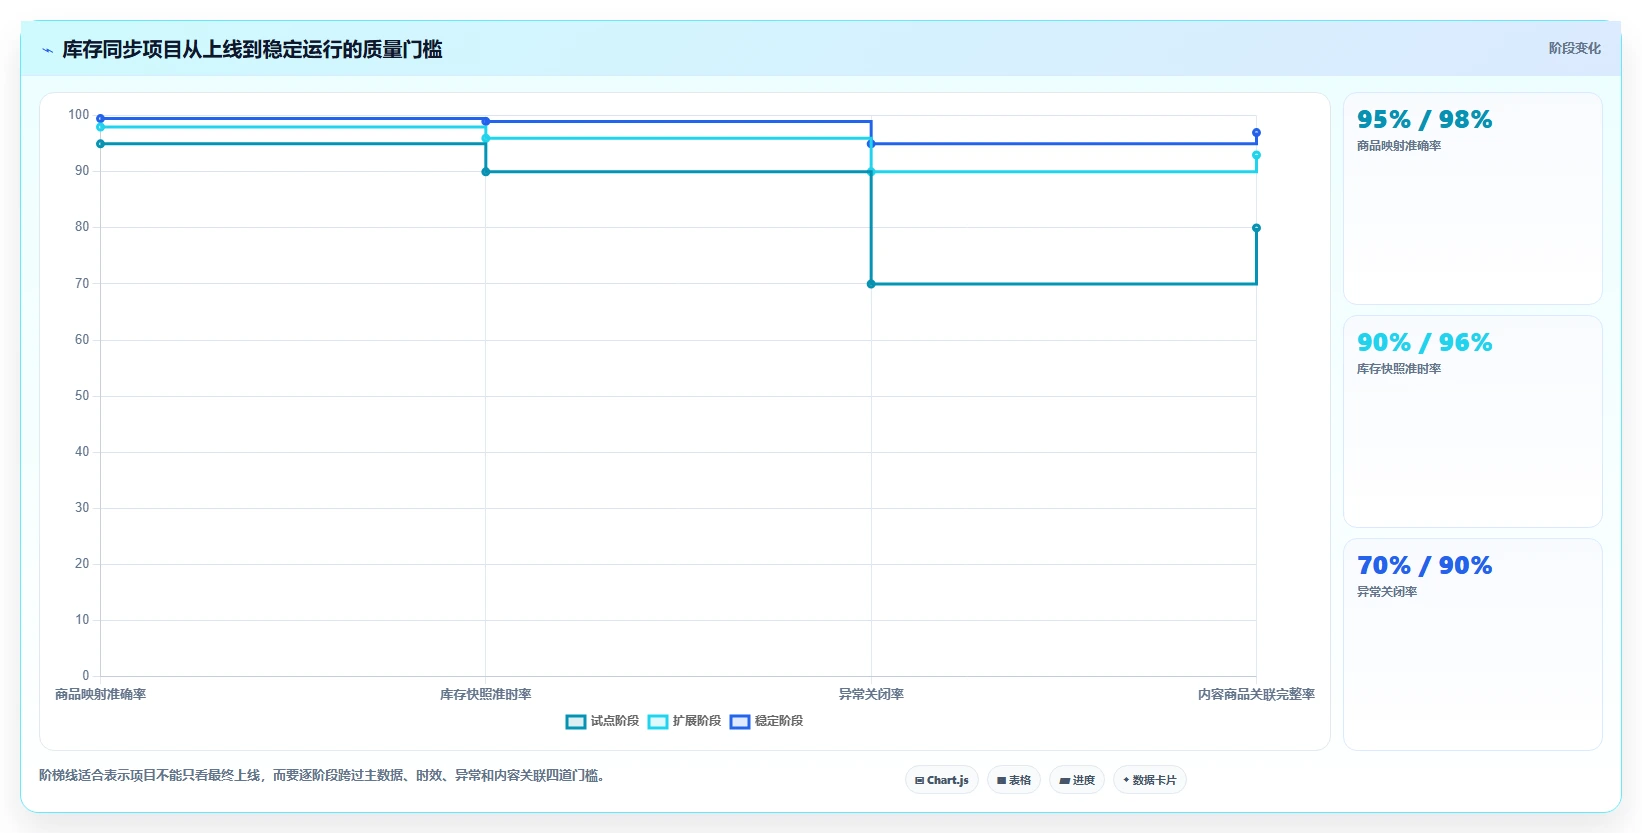
Task: Click the 内容商品关联完整率 x-axis label
Action: coord(1256,695)
